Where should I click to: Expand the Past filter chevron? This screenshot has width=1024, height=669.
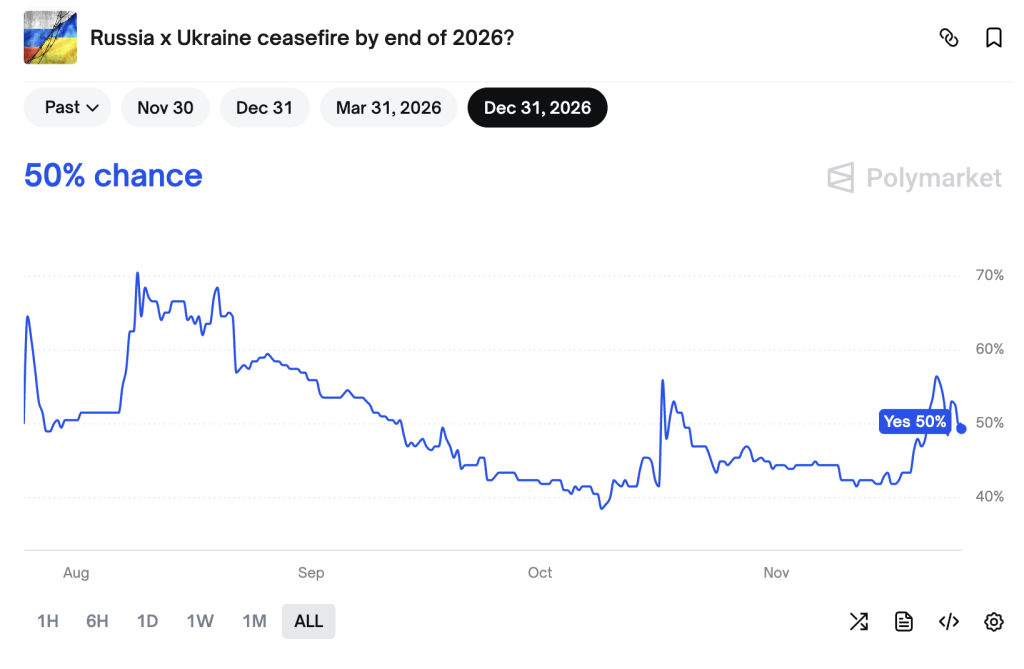93,108
